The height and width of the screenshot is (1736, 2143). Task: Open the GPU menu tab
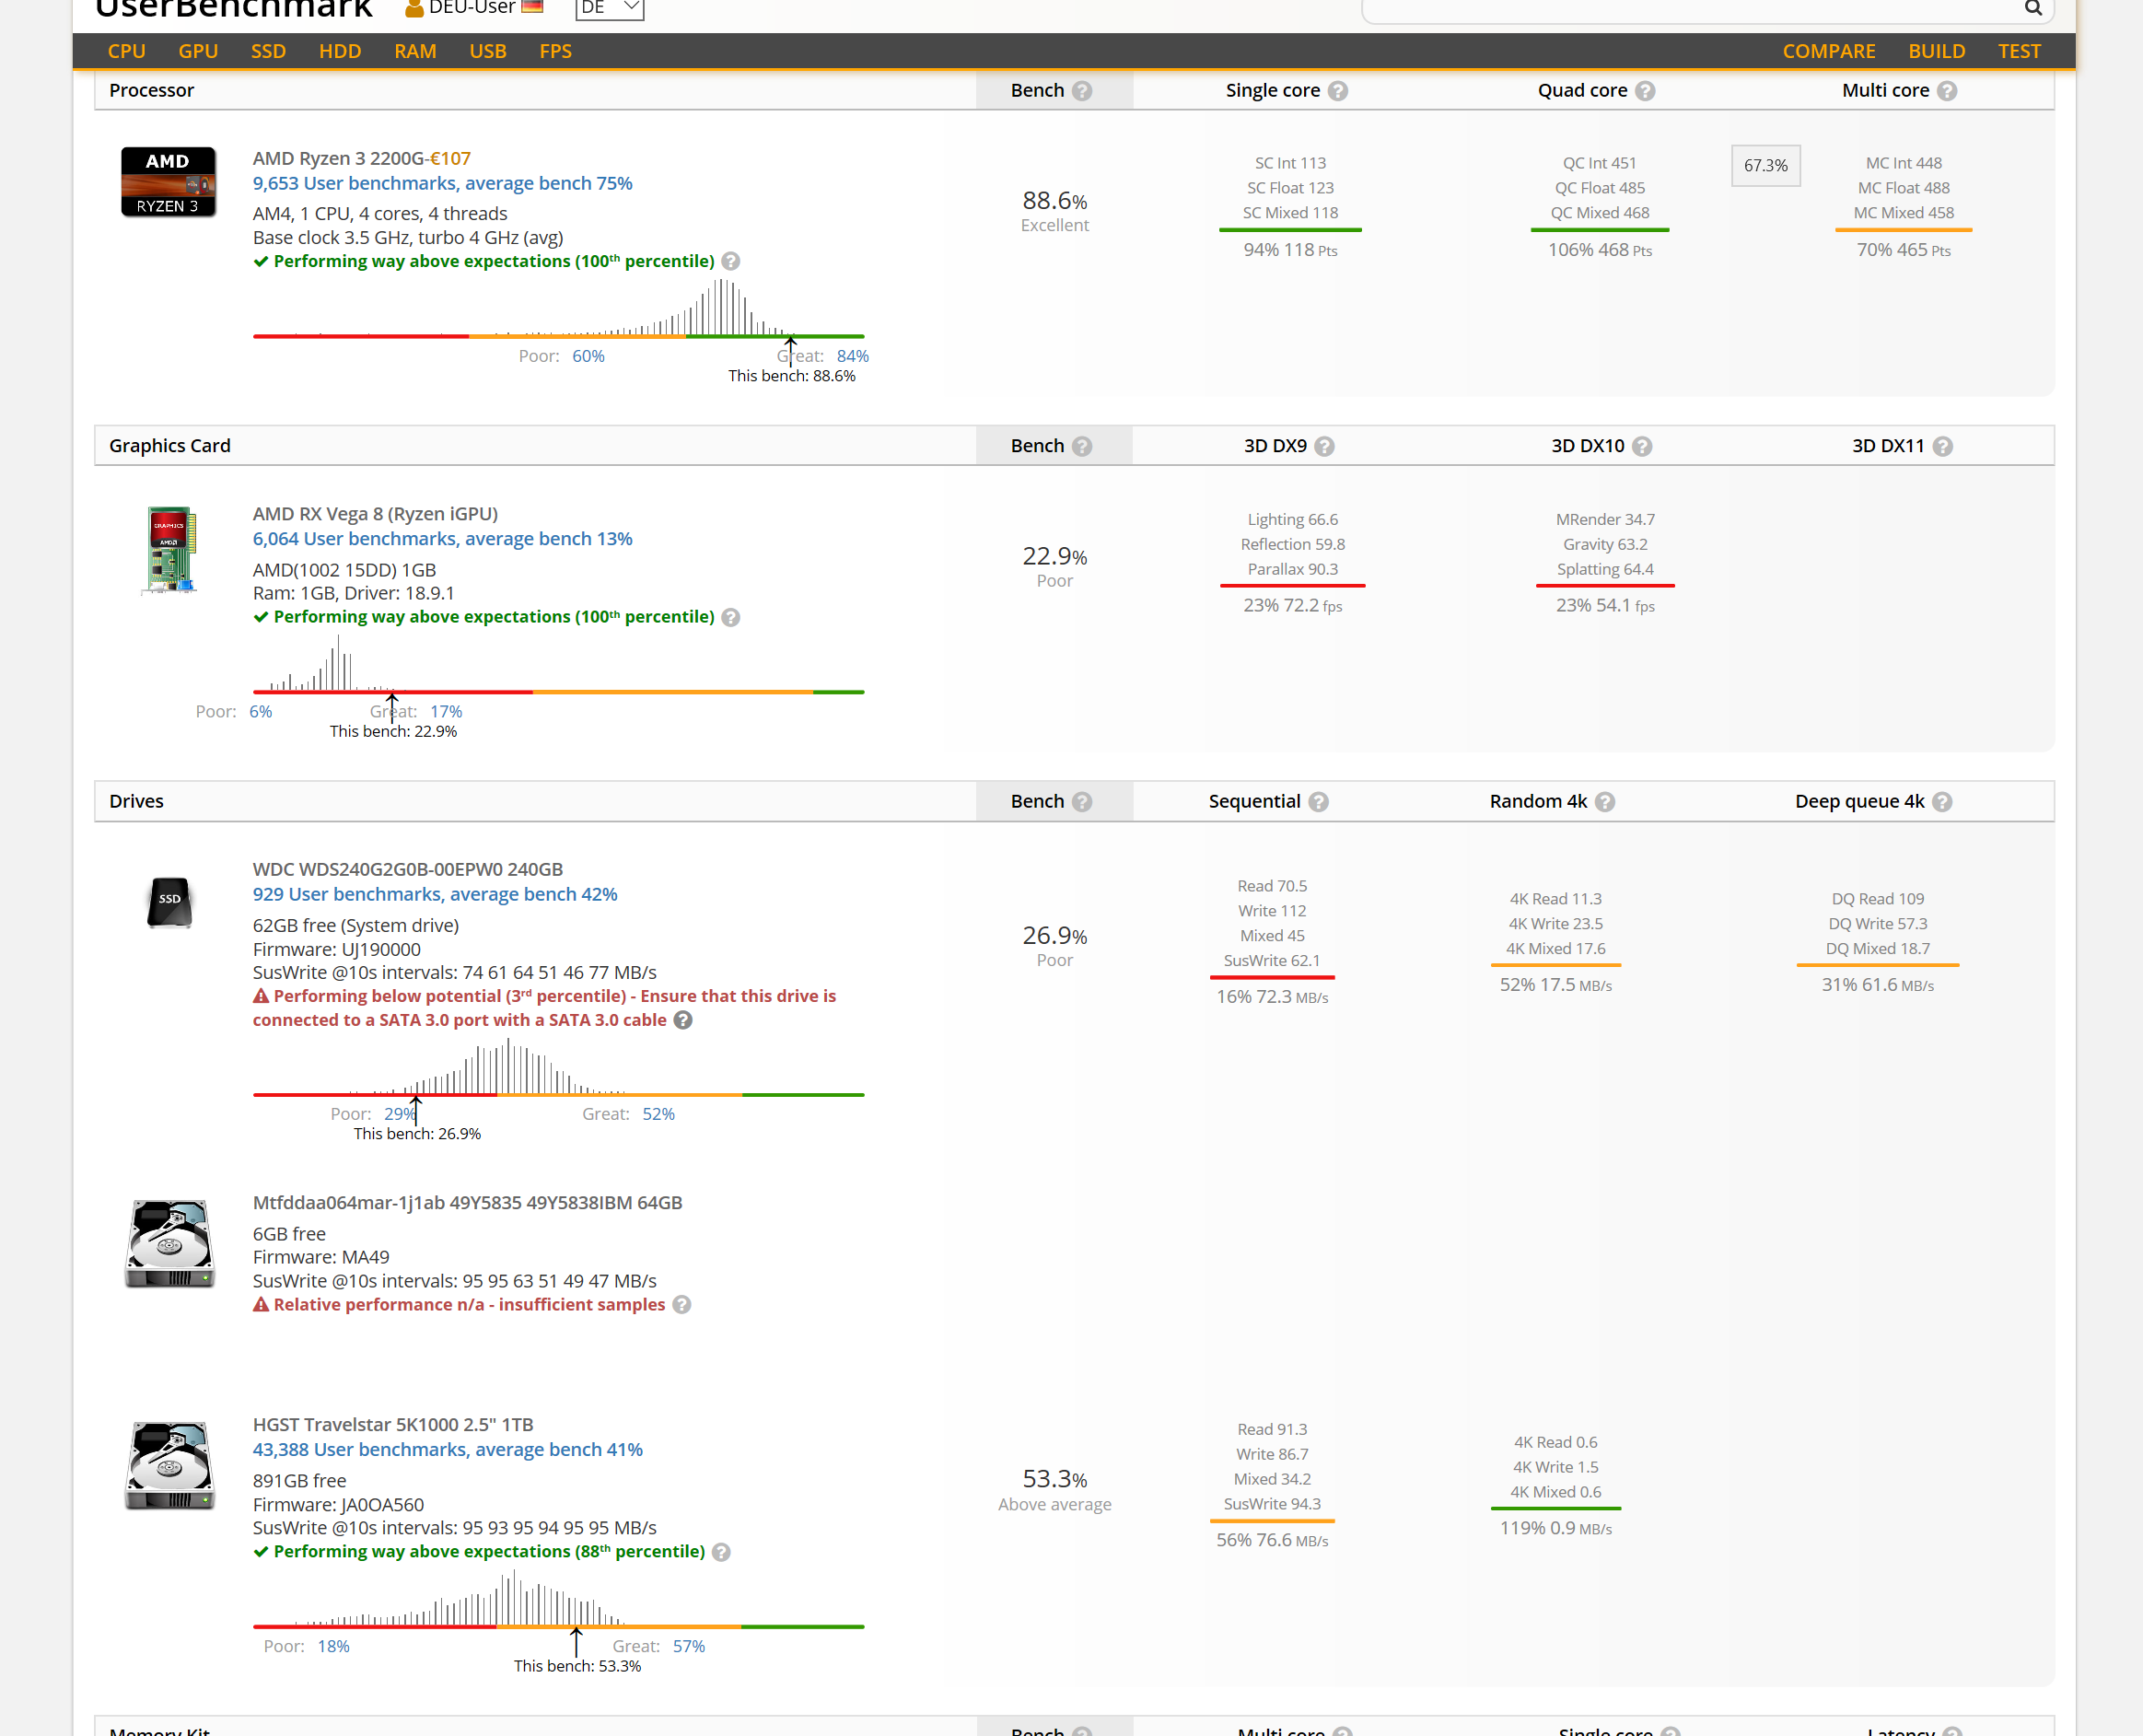point(198,51)
